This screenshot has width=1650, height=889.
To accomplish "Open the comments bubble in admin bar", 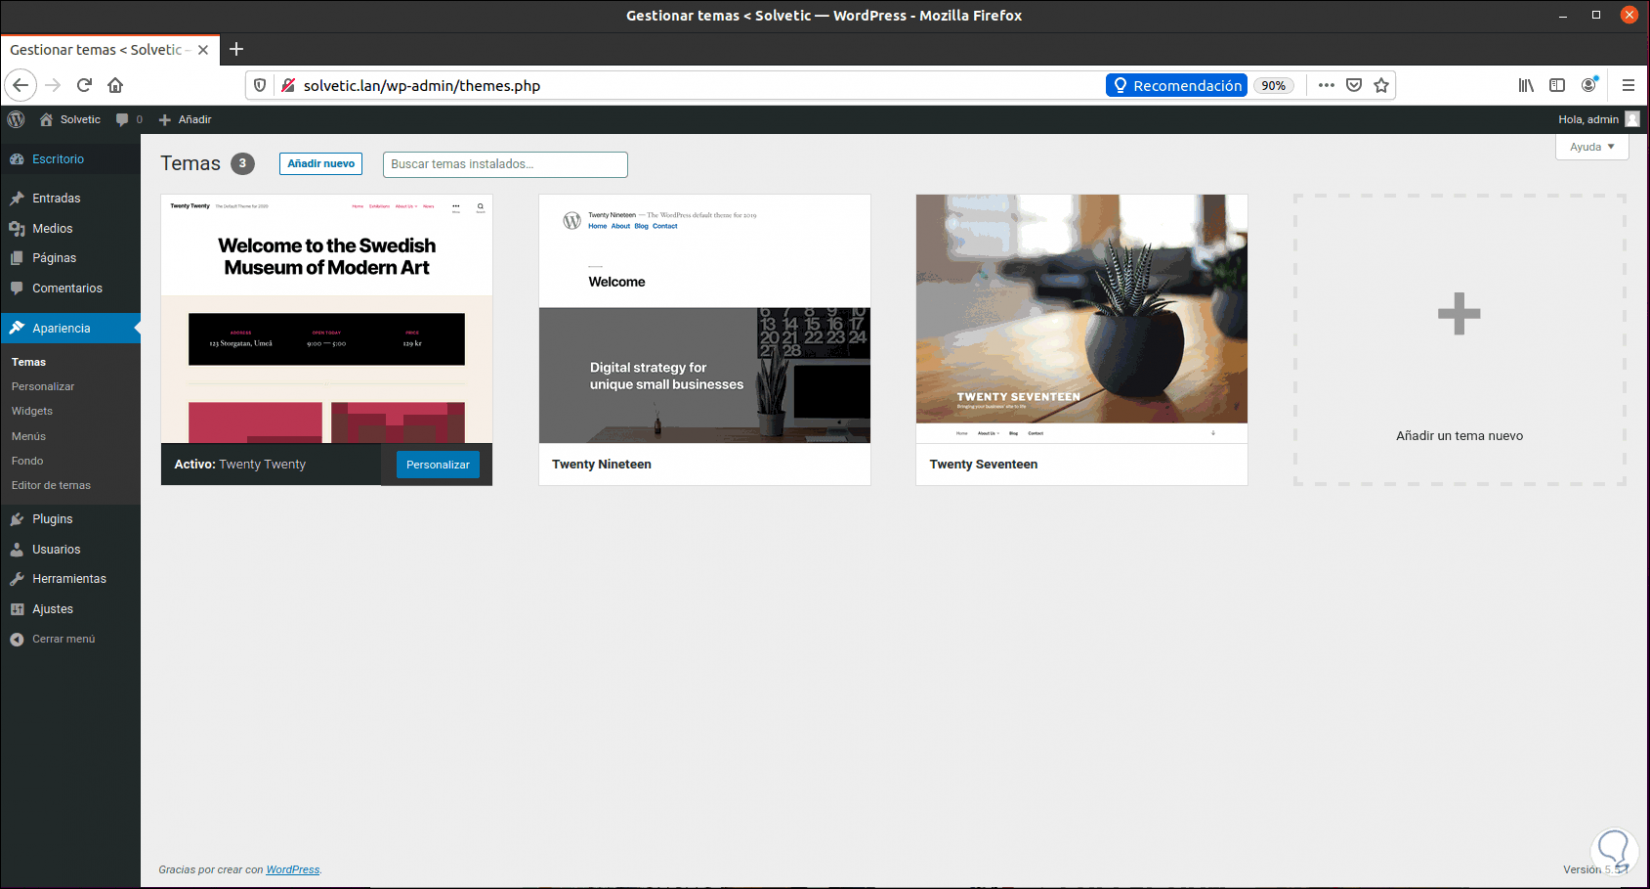I will pos(129,120).
